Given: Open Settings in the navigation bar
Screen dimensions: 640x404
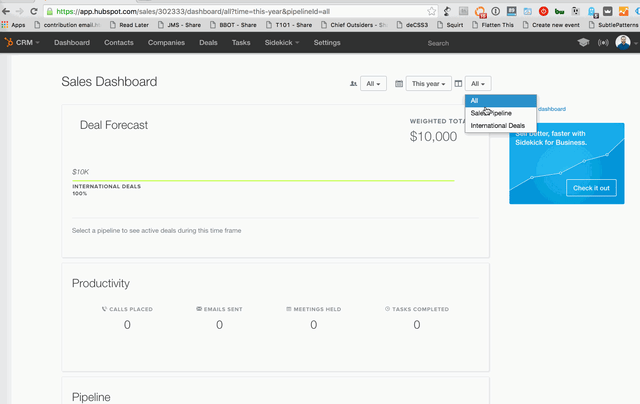Looking at the screenshot, I should 327,42.
